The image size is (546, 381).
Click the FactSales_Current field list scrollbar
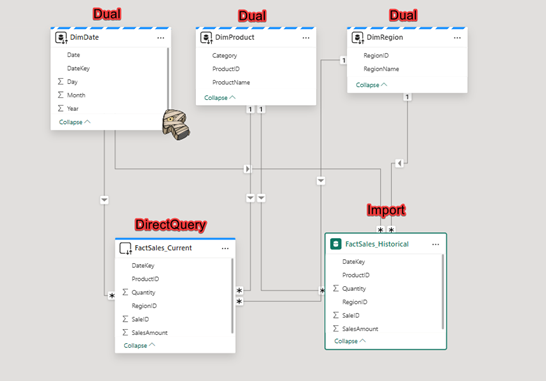[232, 296]
